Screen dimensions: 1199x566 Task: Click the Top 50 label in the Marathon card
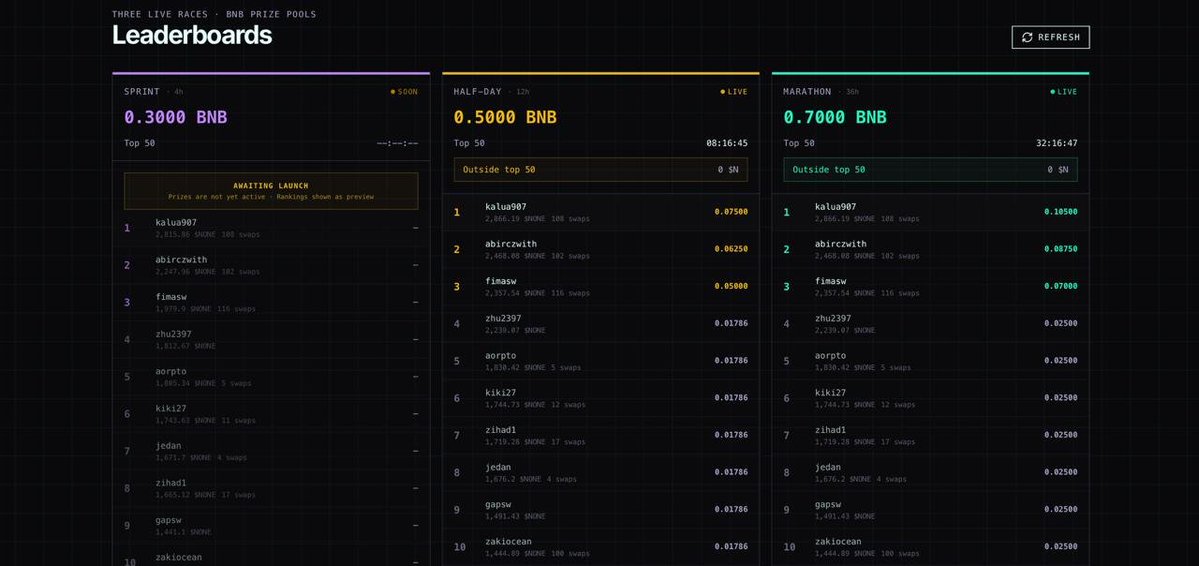[x=798, y=143]
